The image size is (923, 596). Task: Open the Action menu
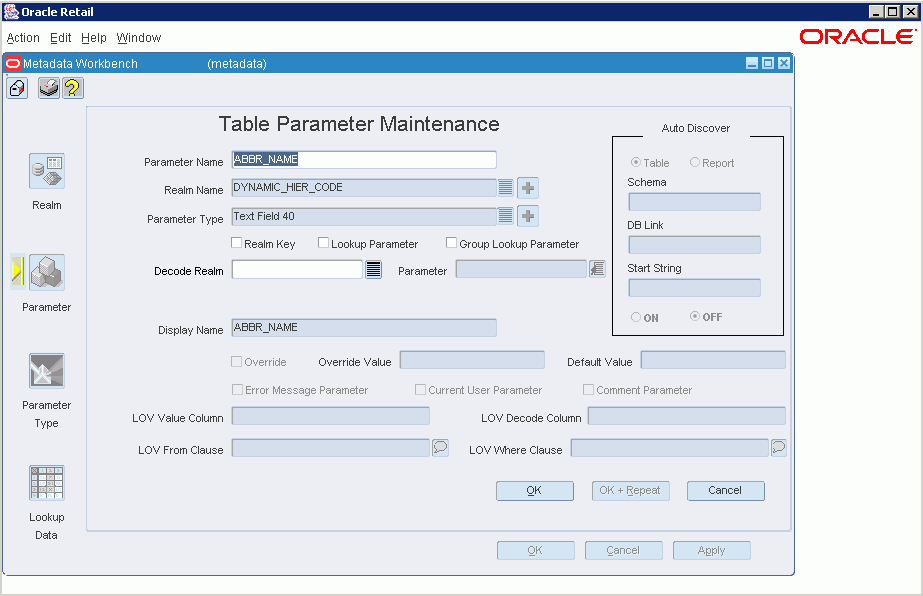click(23, 38)
